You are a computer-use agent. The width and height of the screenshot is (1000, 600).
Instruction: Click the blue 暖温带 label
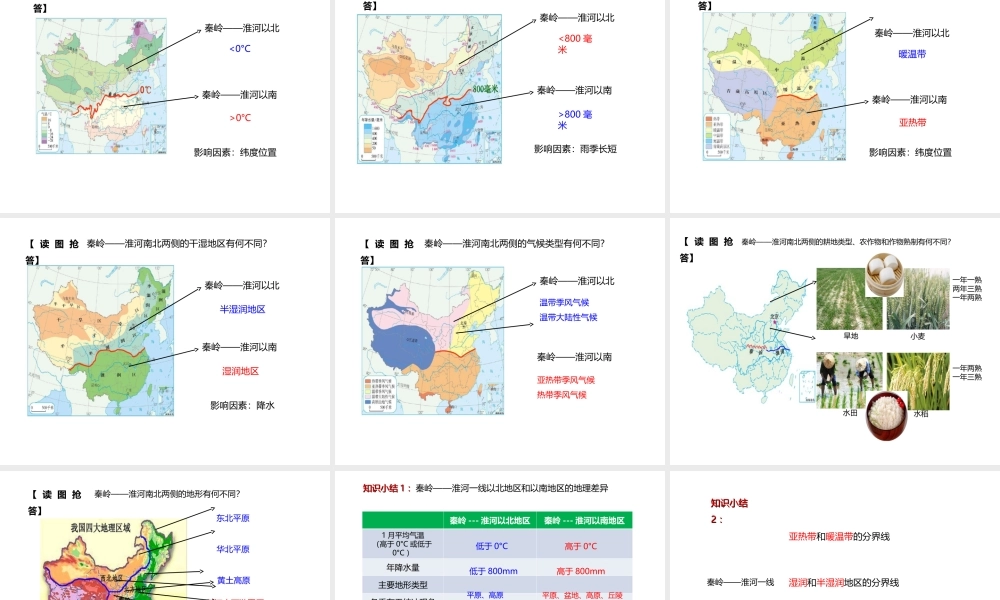pyautogui.click(x=912, y=54)
